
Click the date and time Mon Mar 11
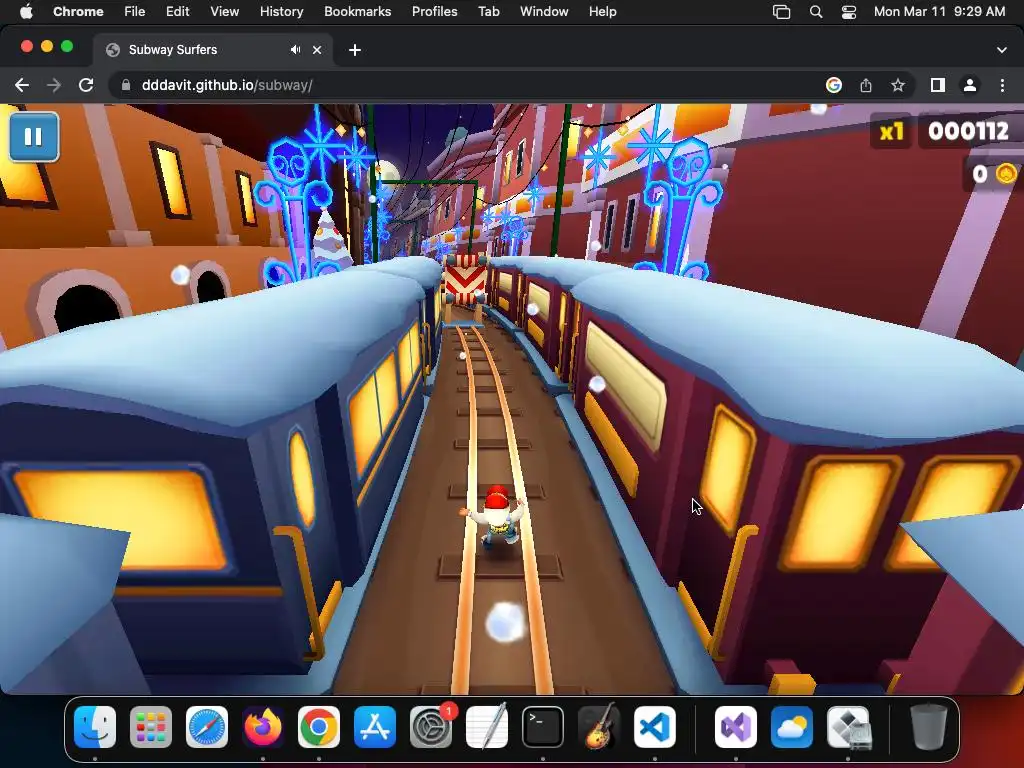coord(940,11)
